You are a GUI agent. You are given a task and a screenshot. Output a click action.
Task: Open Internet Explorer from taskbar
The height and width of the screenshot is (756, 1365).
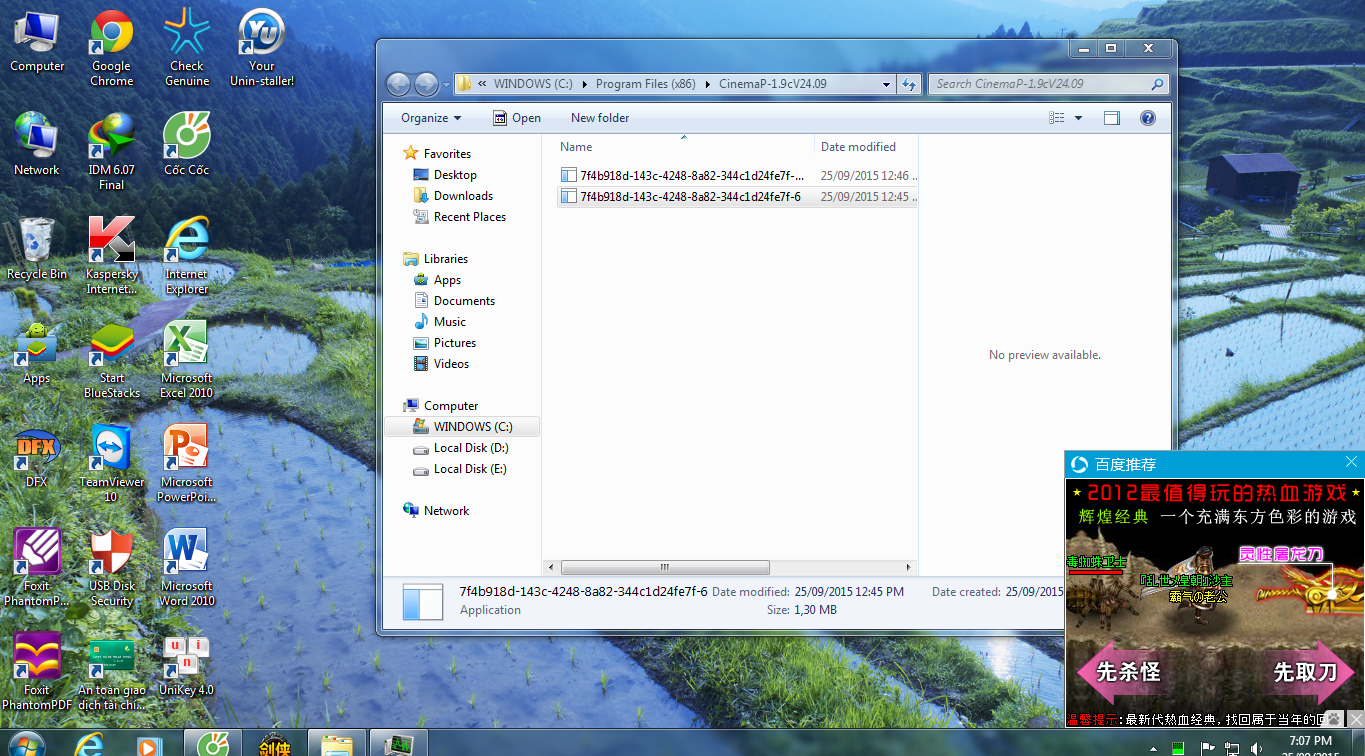(x=89, y=743)
